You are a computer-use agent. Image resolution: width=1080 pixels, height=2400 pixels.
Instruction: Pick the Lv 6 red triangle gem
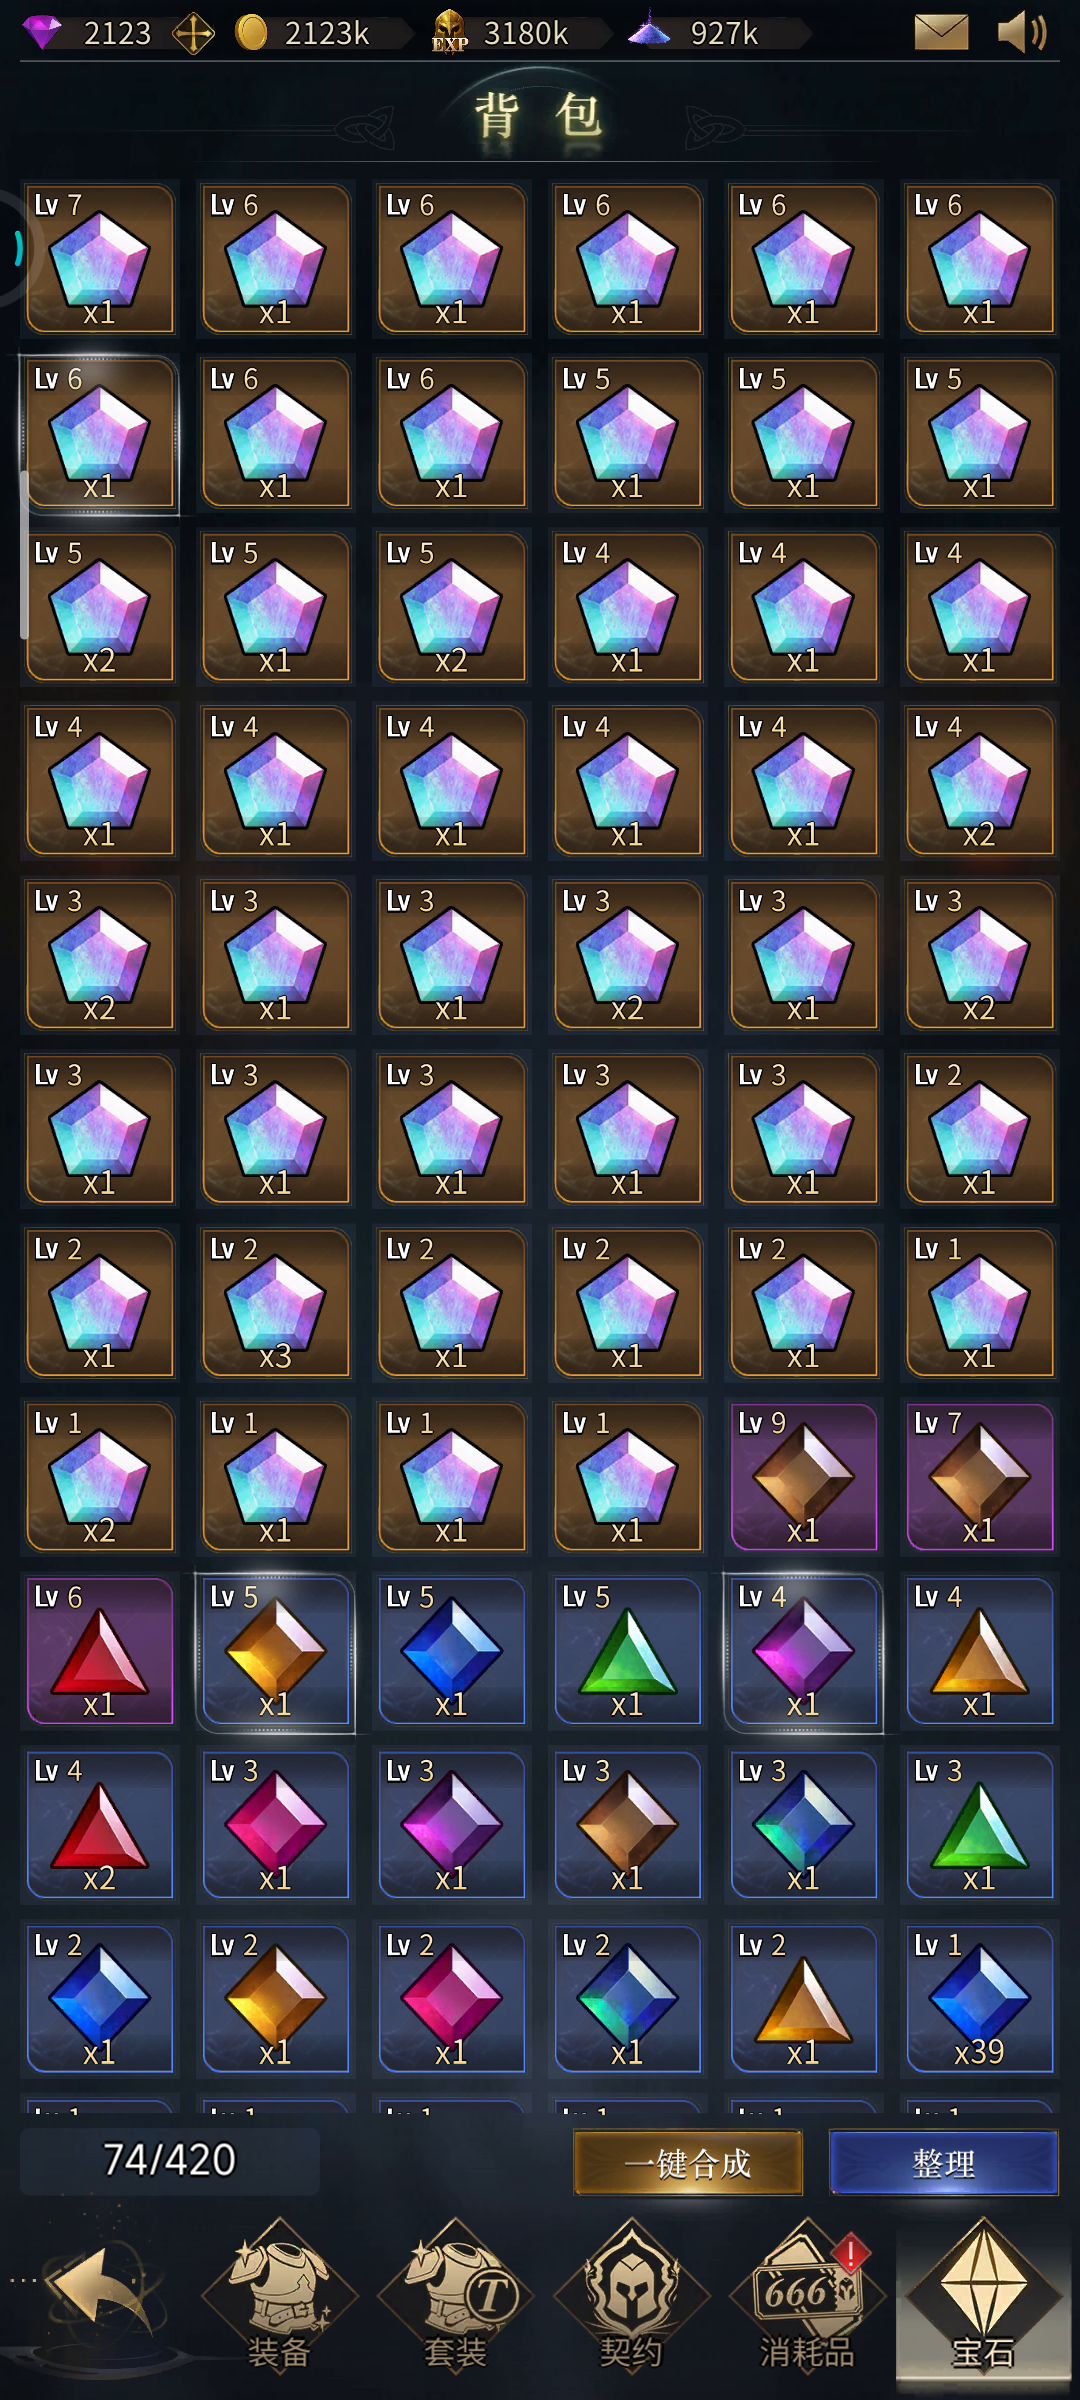100,1651
